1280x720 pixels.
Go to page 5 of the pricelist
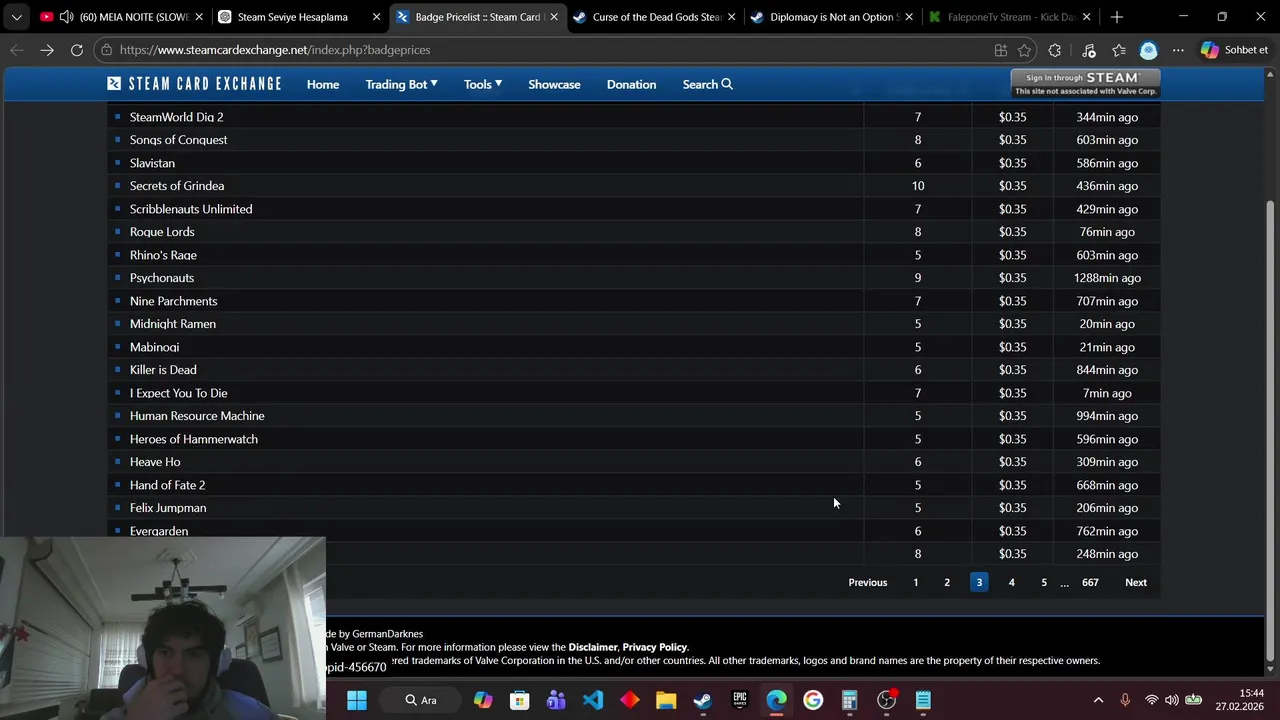click(1043, 582)
